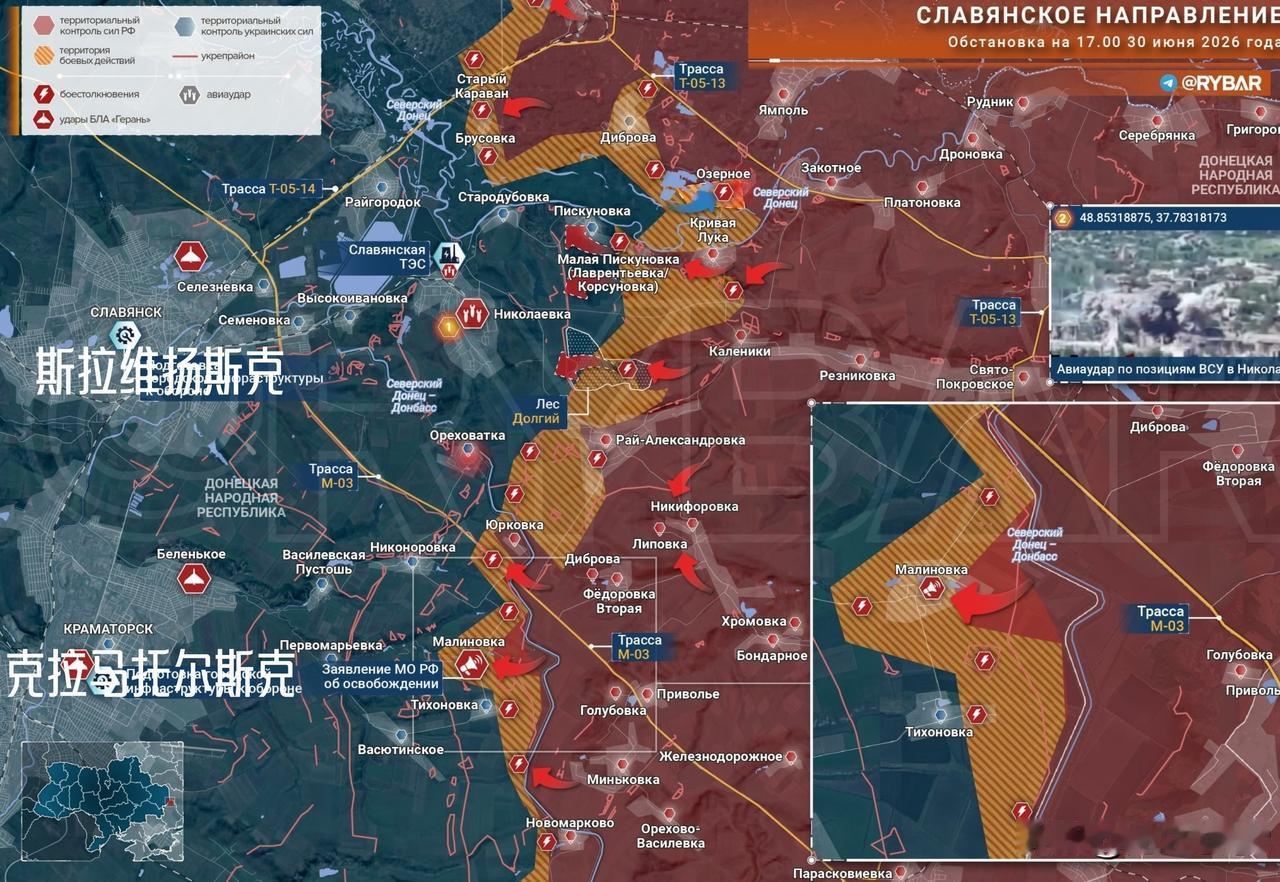This screenshot has height=882, width=1280.
Task: Click the coordinates text 48.85318875, 37.78318173
Action: click(x=1151, y=217)
